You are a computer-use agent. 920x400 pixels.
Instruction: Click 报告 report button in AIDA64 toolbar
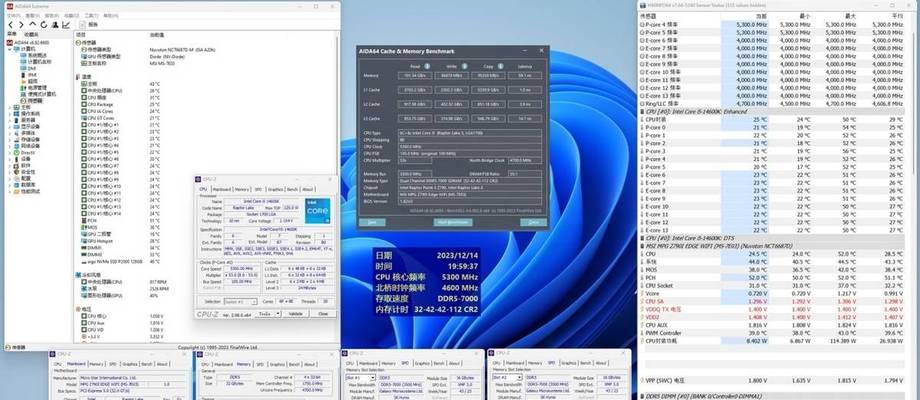click(88, 25)
